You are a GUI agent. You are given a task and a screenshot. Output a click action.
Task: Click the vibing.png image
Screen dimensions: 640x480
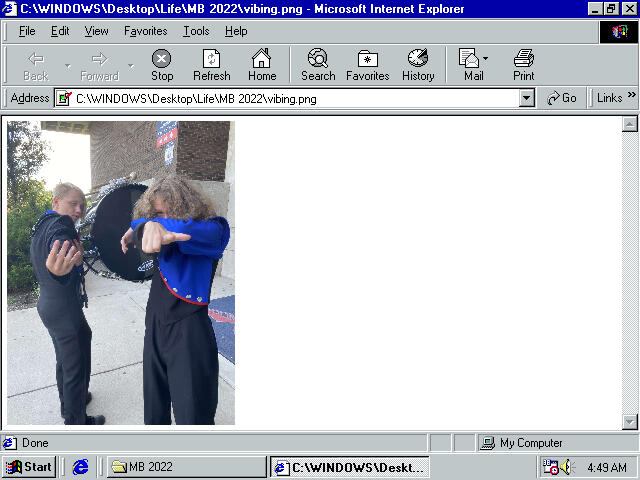pyautogui.click(x=120, y=272)
